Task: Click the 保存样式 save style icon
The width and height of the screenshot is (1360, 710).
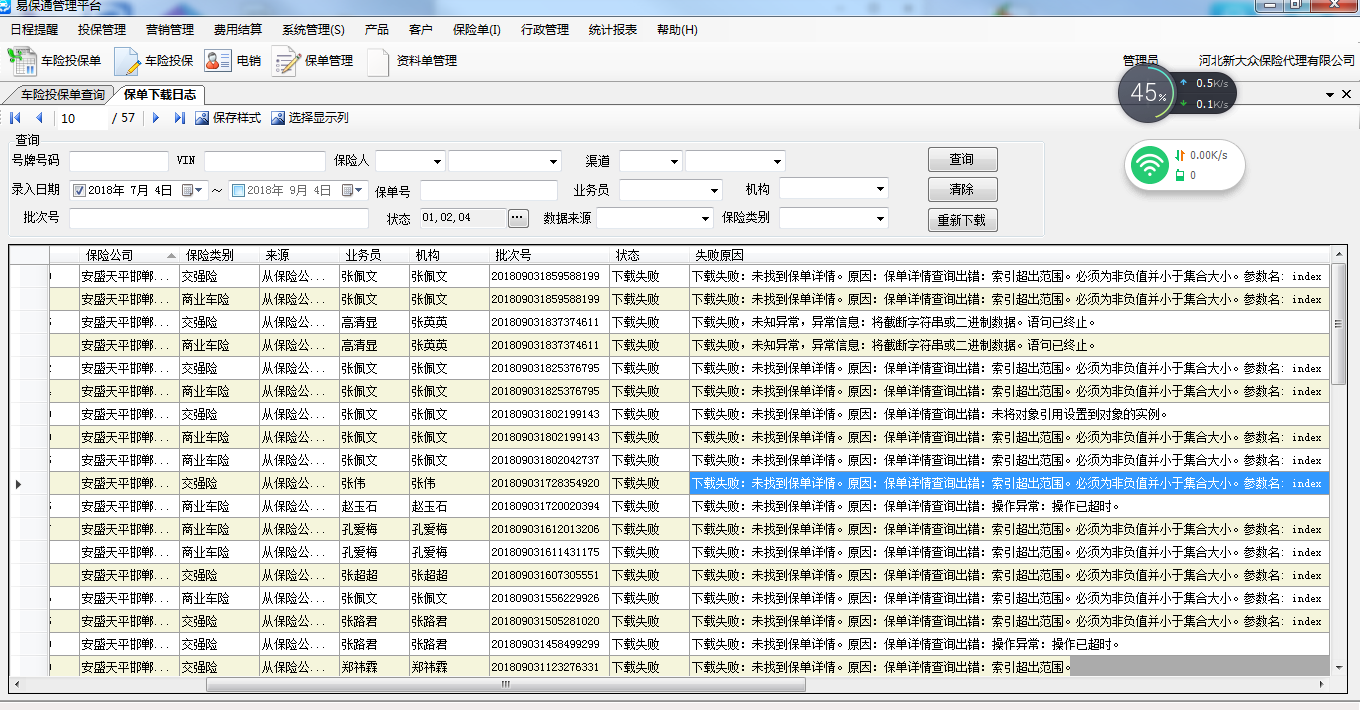Action: [x=202, y=118]
